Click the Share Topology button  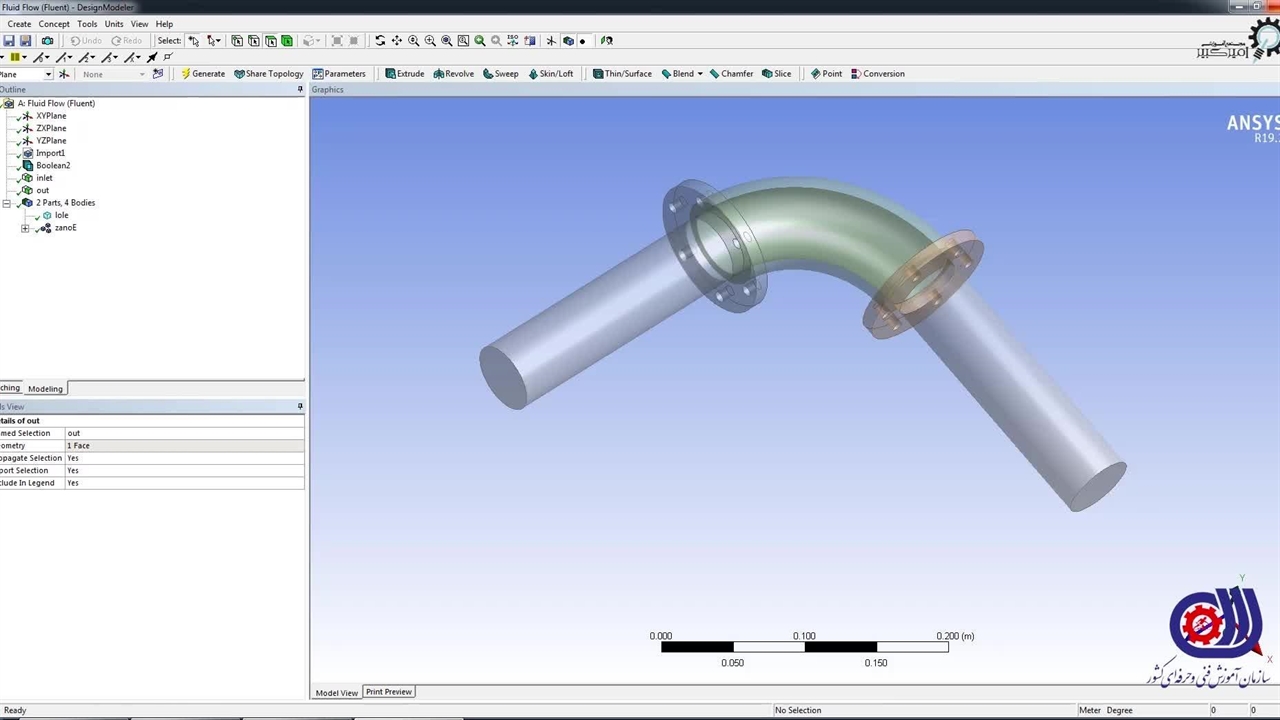coord(269,74)
